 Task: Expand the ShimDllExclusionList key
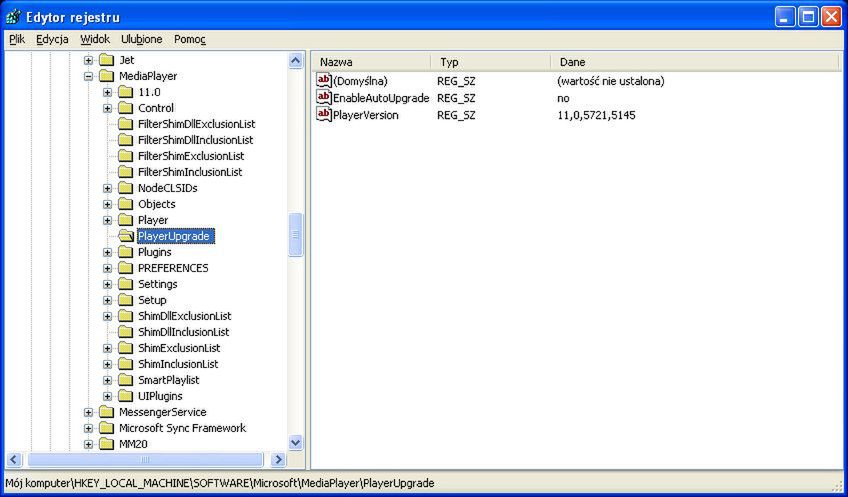click(x=107, y=316)
